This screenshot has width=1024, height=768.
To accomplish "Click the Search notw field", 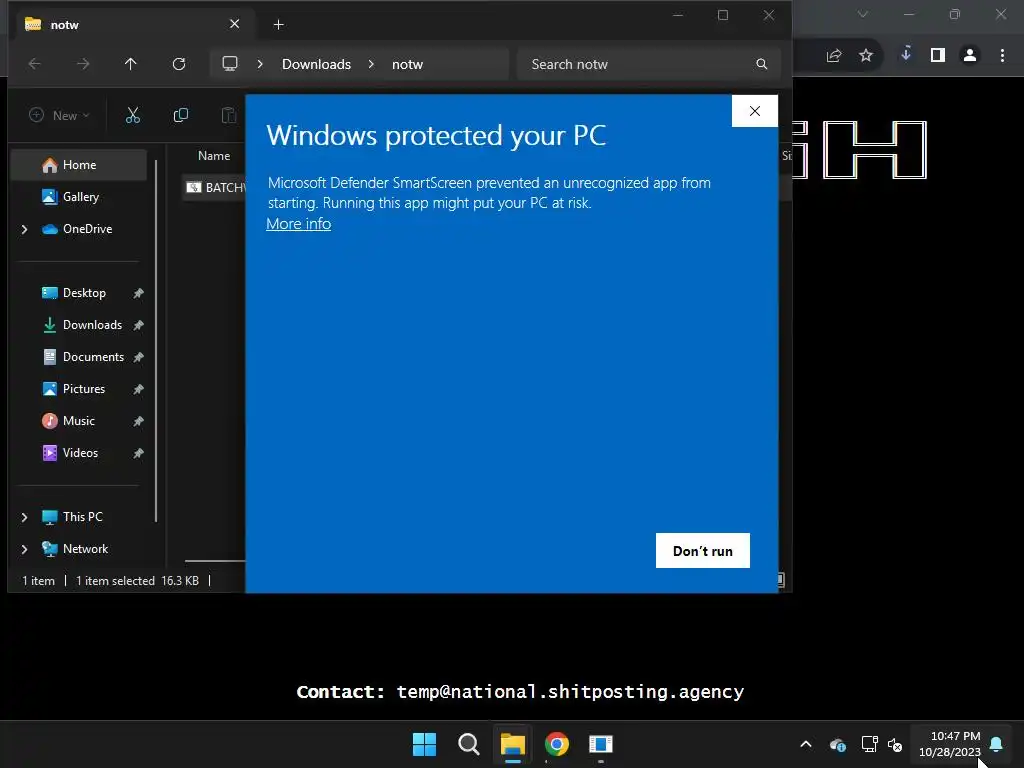I will (648, 64).
